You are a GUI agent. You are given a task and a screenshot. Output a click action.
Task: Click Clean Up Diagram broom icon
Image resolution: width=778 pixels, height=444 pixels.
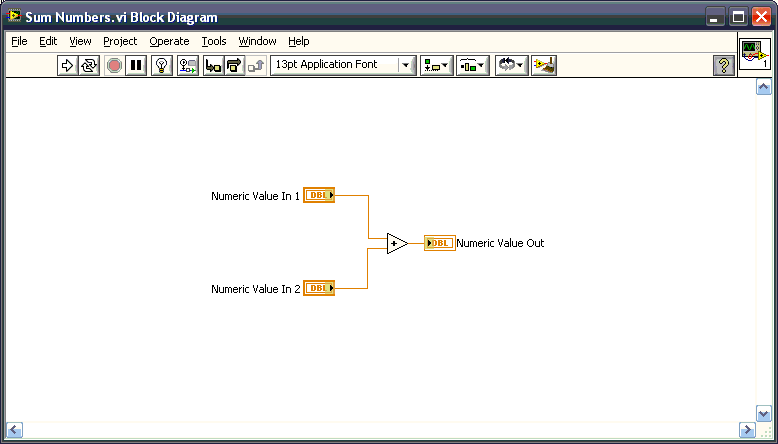click(544, 65)
